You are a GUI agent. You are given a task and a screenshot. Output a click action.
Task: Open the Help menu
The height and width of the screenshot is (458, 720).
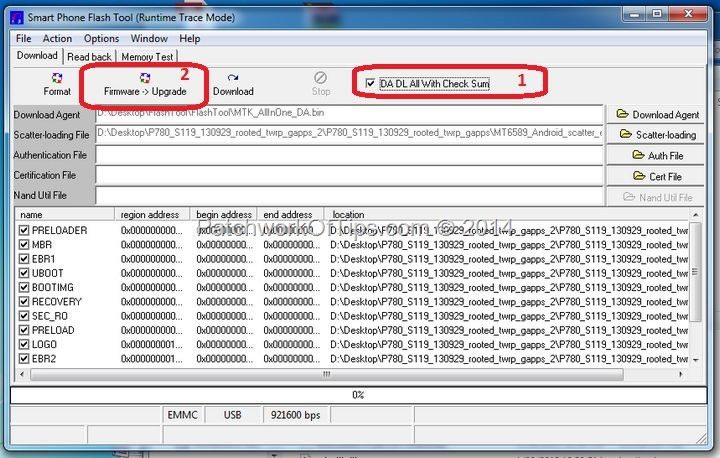click(x=190, y=39)
